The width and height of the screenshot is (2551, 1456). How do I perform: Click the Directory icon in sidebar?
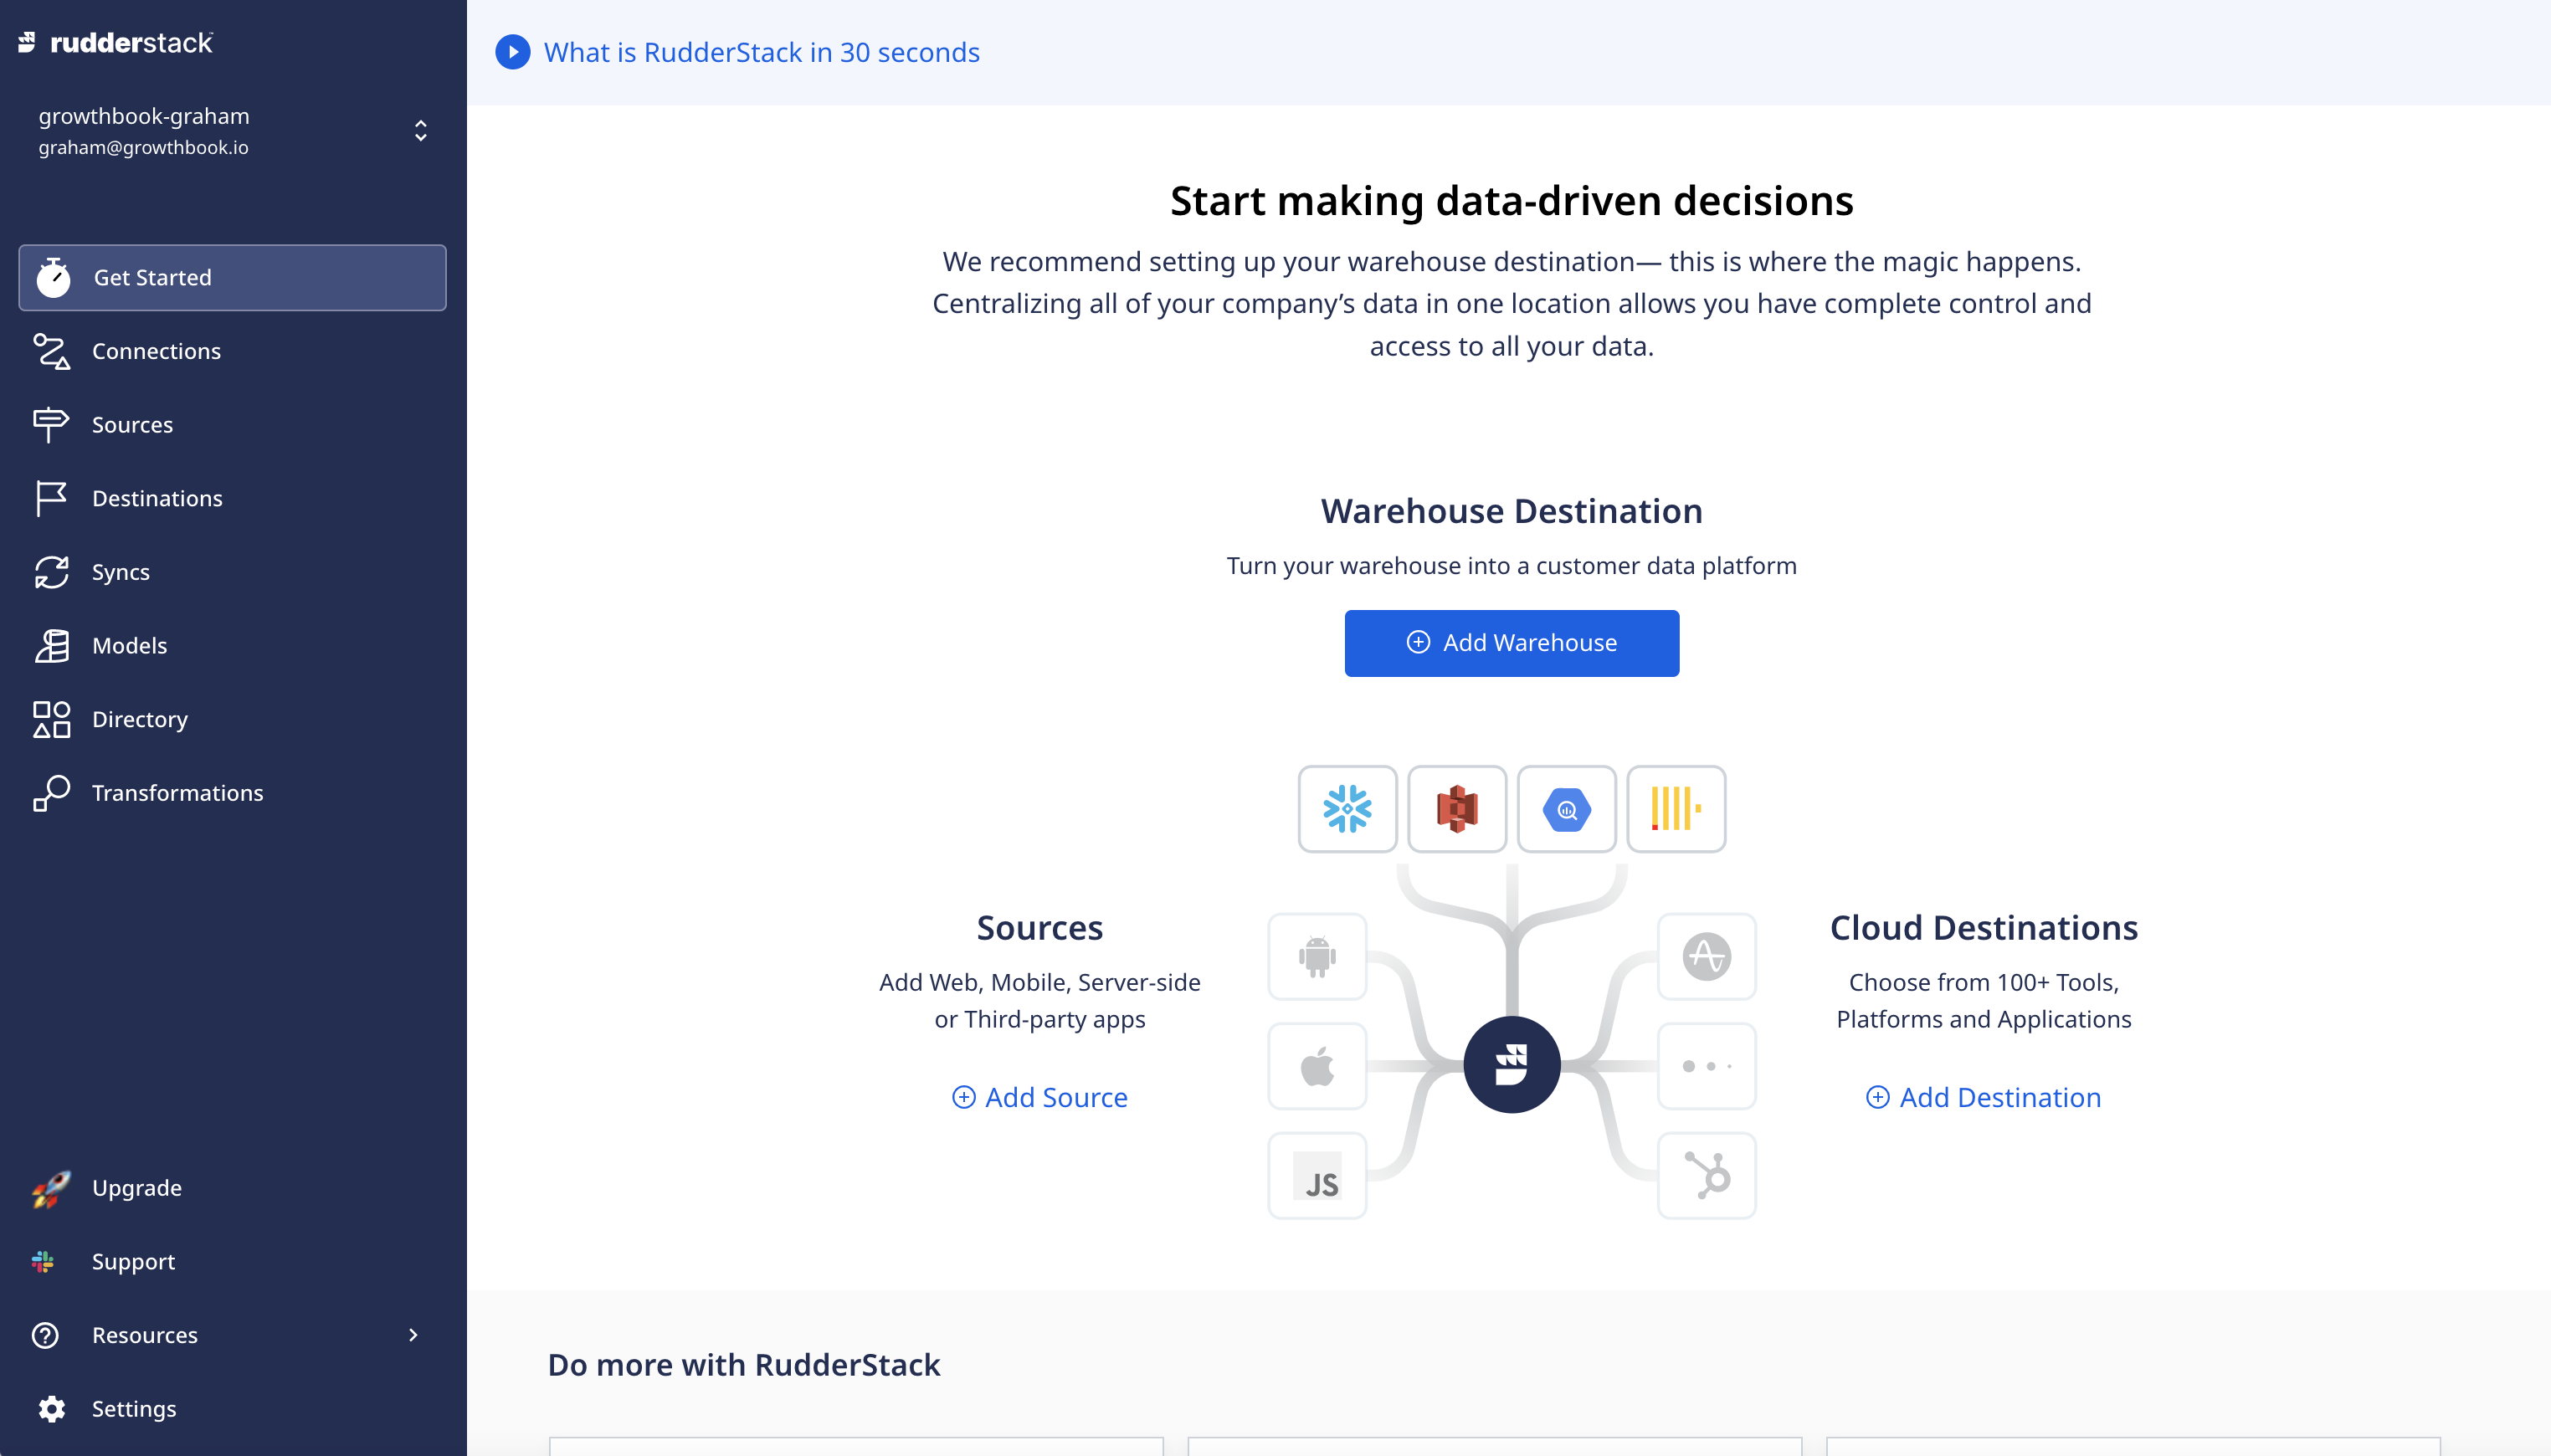(53, 718)
